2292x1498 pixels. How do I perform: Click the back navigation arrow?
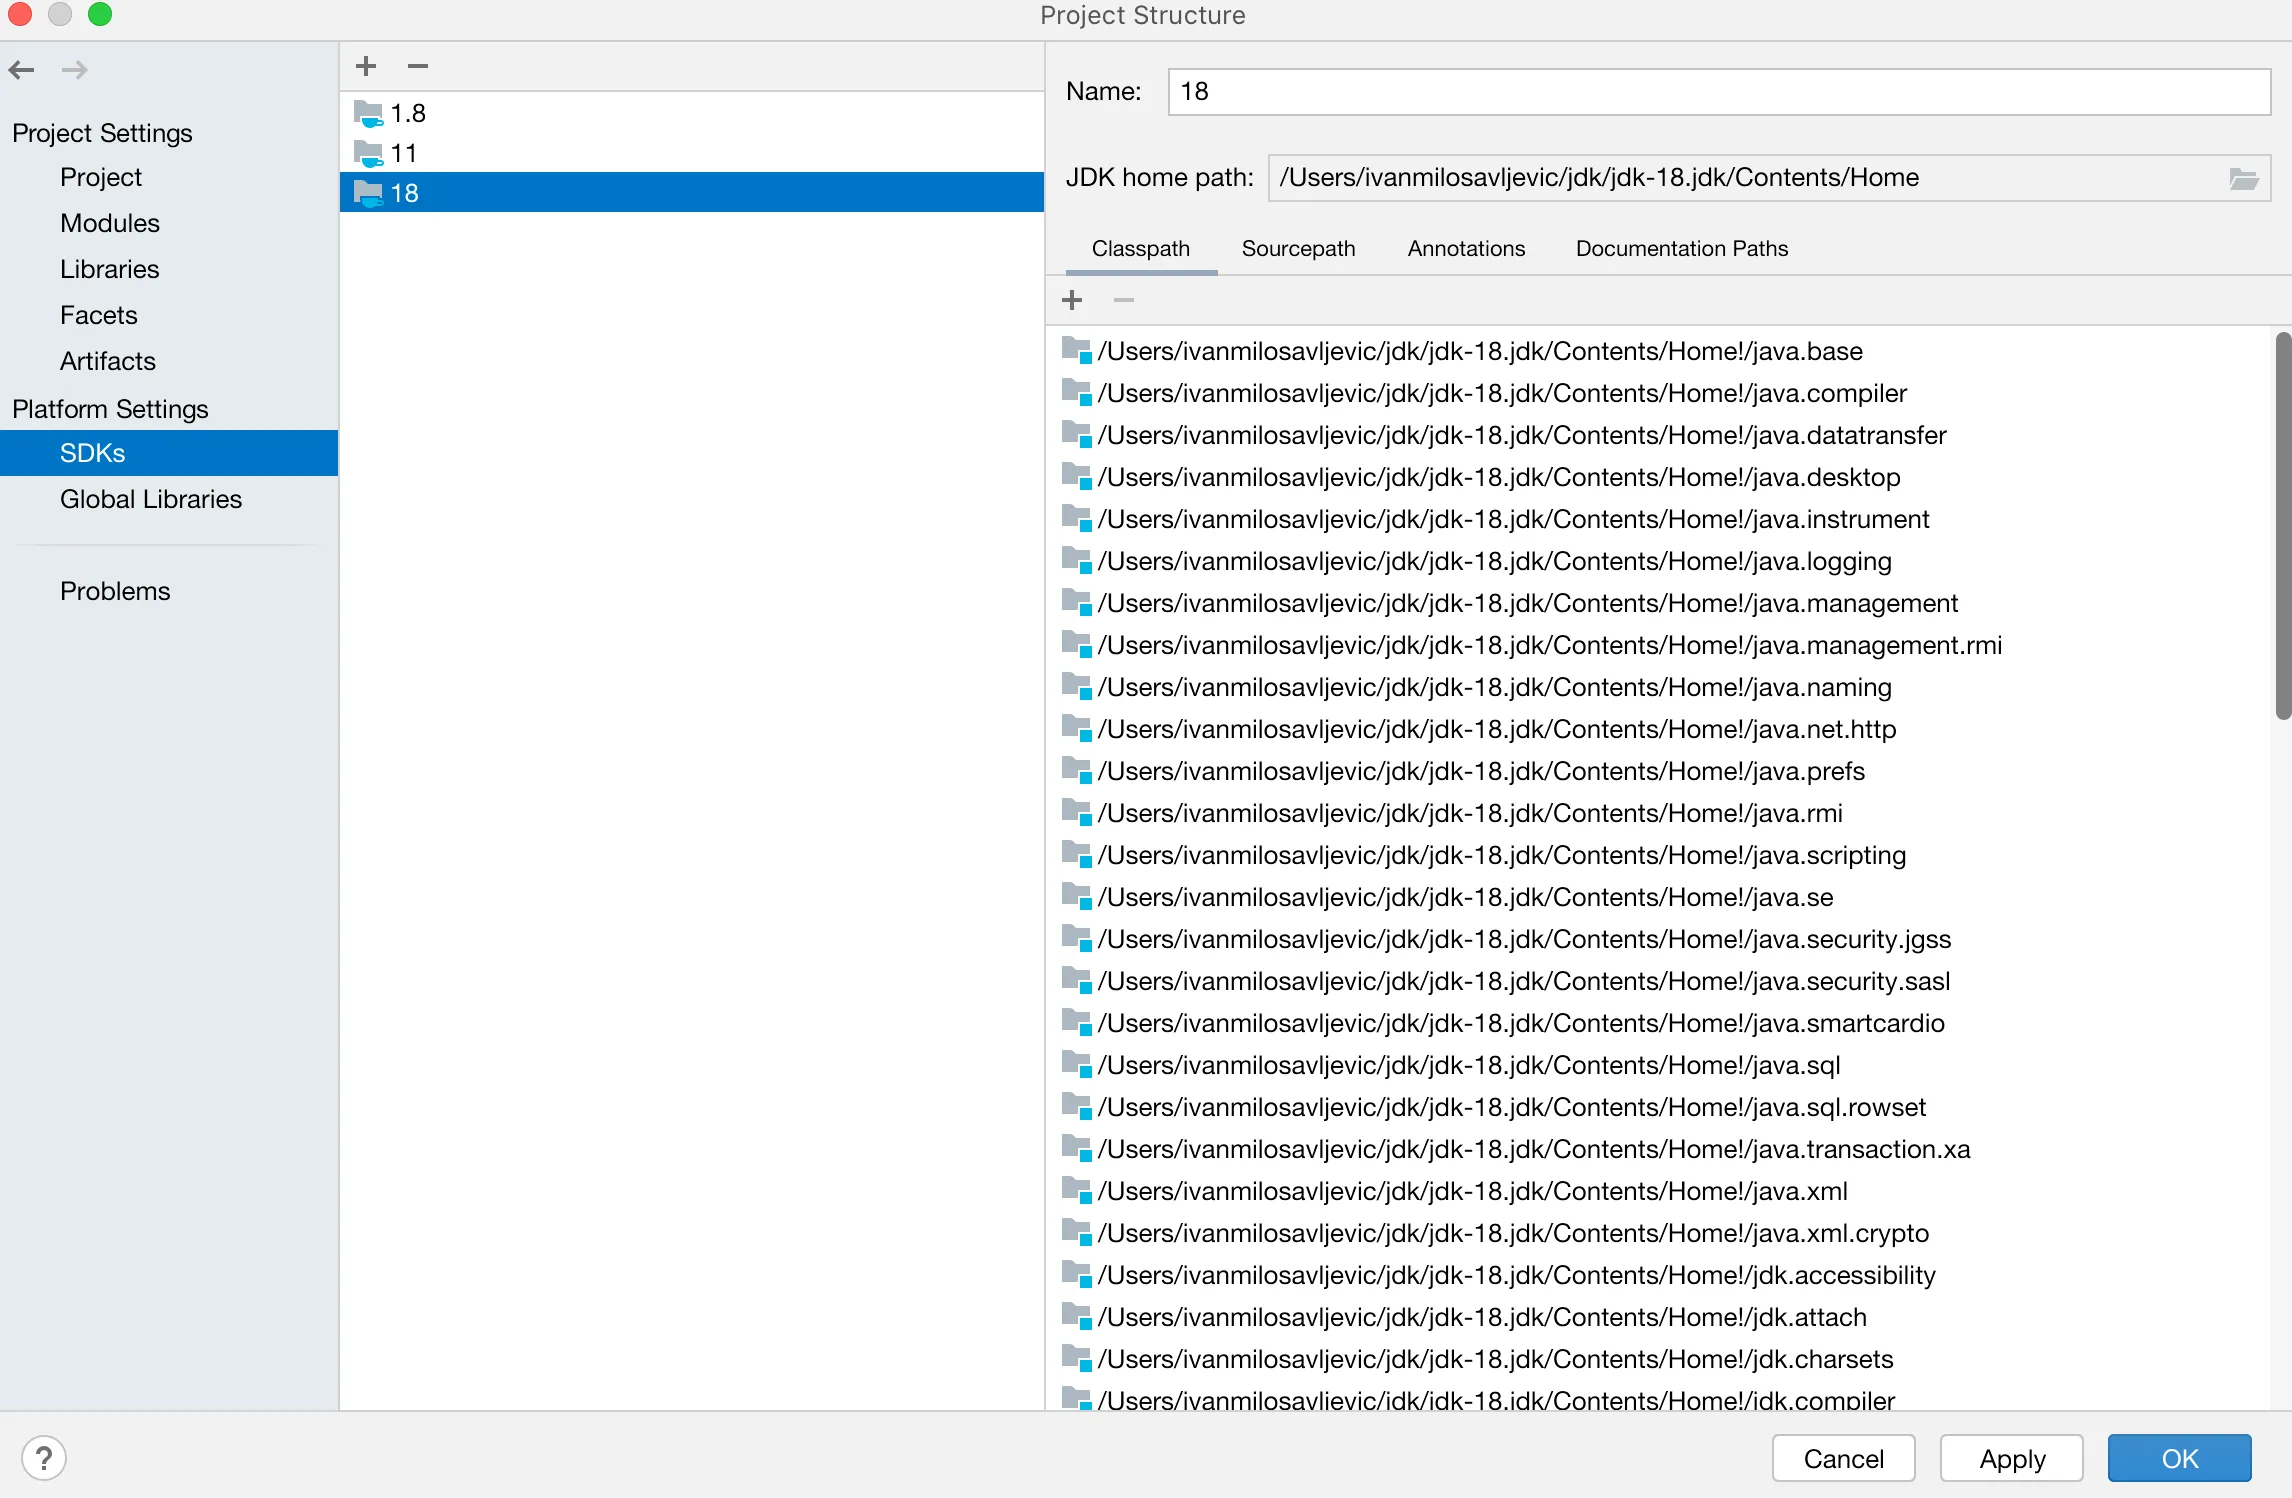point(22,70)
